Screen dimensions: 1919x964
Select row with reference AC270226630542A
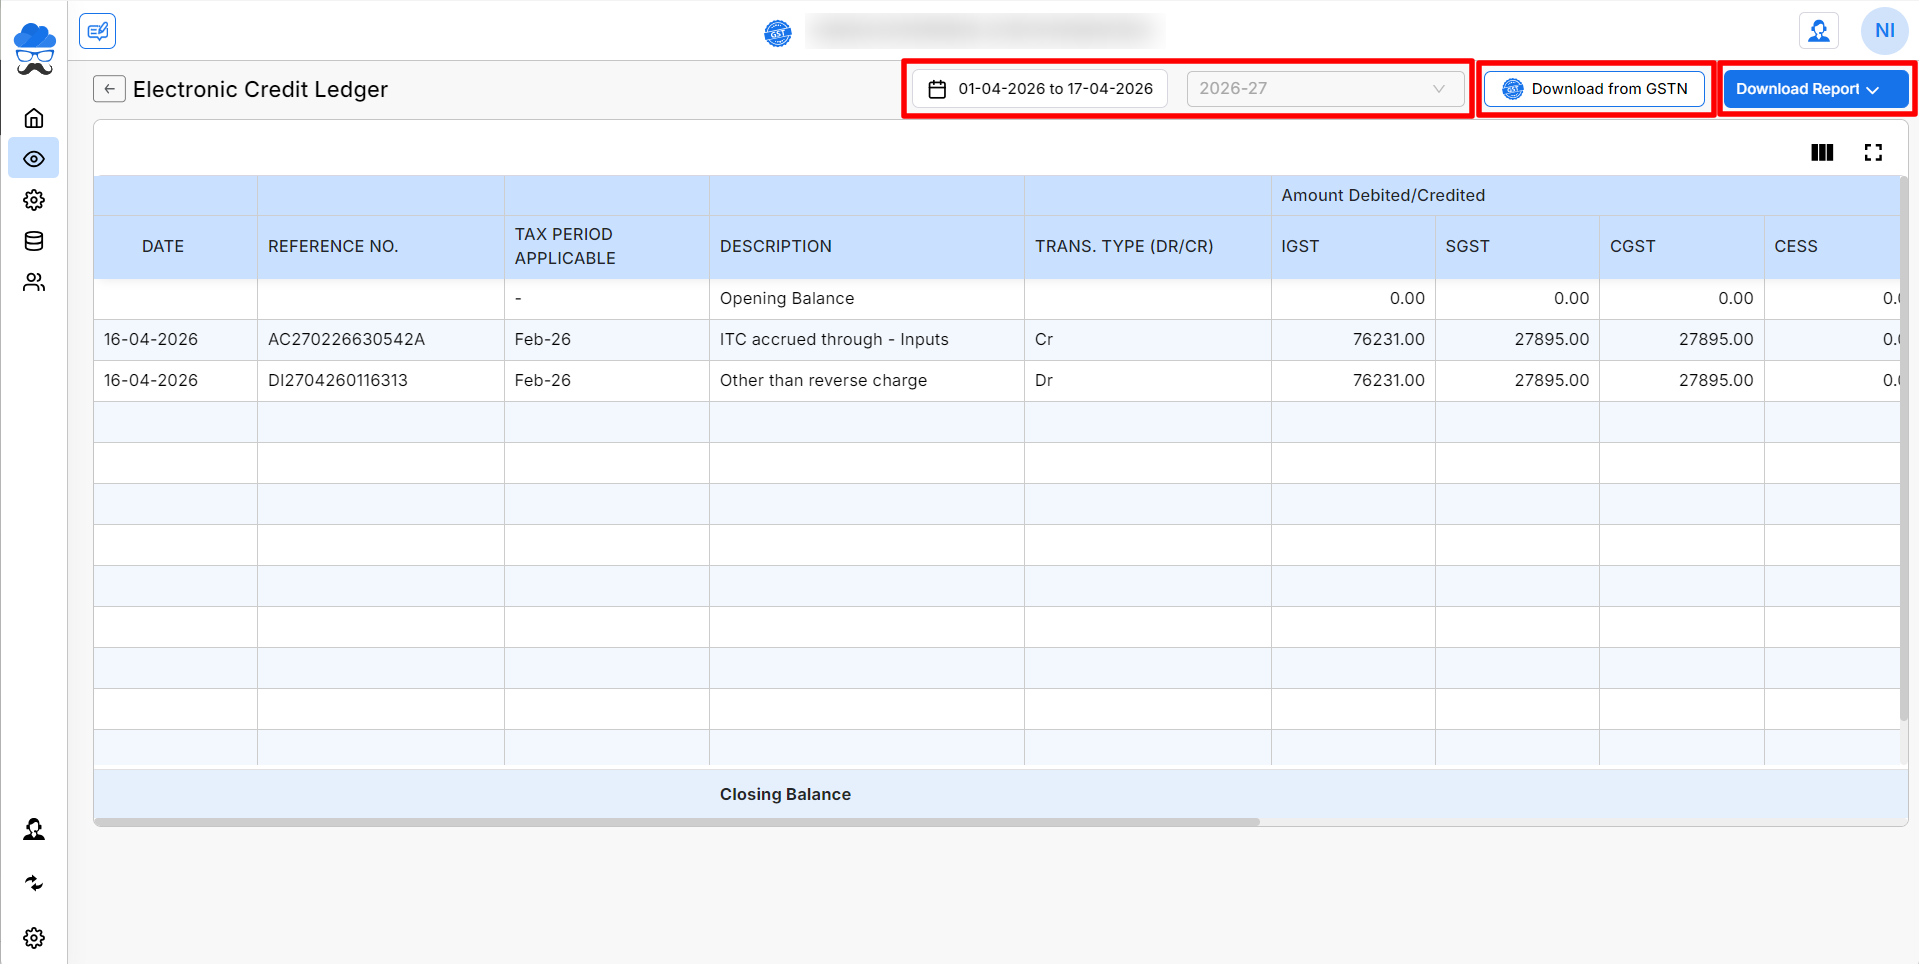click(x=346, y=340)
